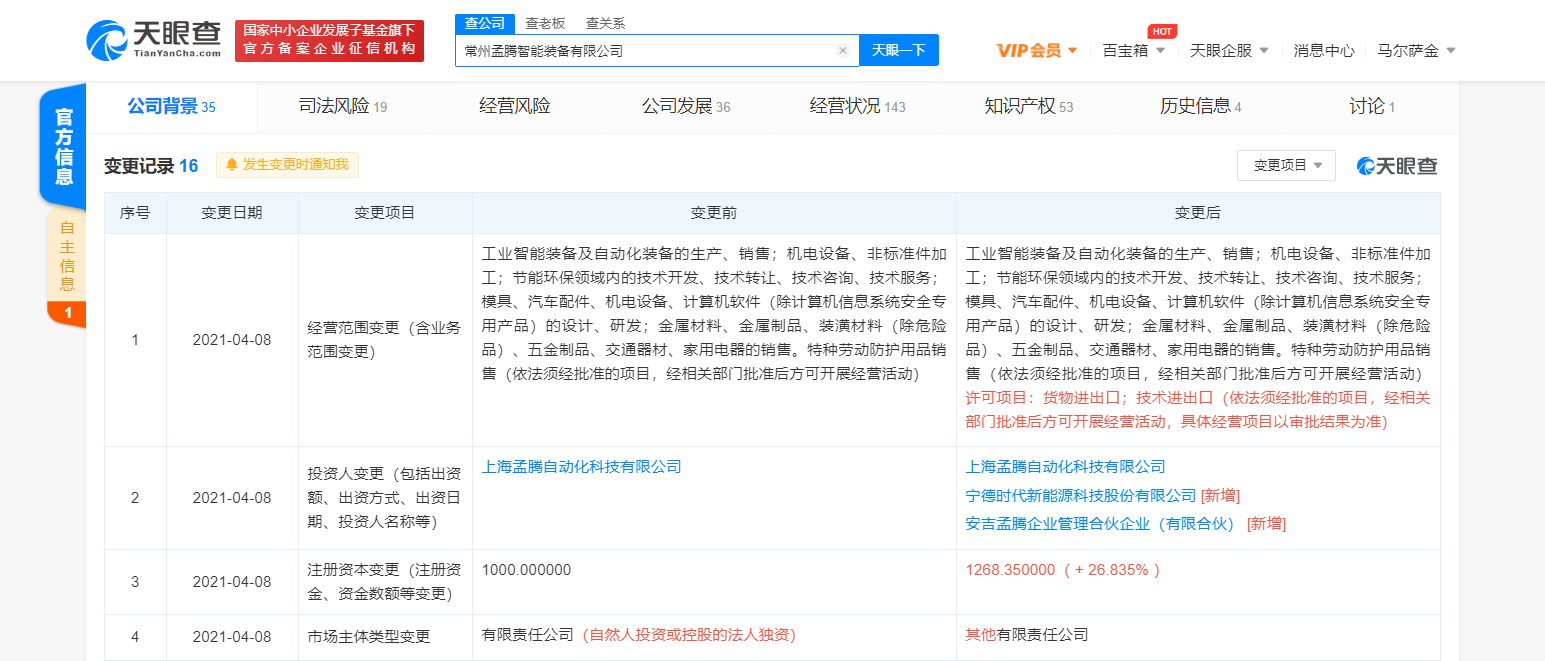Select the 查老板 search tab
The image size is (1545, 661).
[545, 23]
